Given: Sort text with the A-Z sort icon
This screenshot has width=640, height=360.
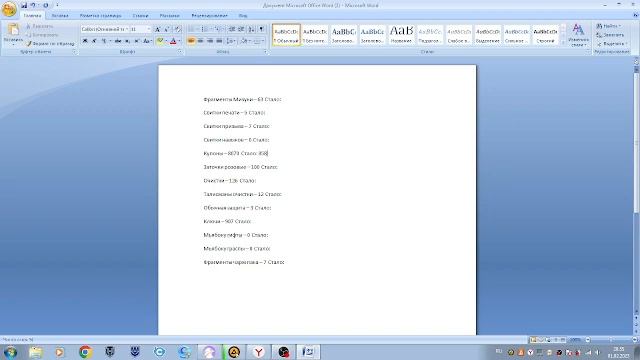Looking at the screenshot, I should (x=251, y=29).
